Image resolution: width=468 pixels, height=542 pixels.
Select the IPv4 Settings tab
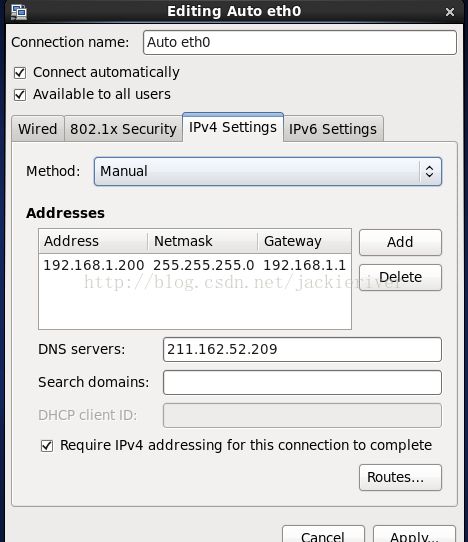click(x=233, y=127)
